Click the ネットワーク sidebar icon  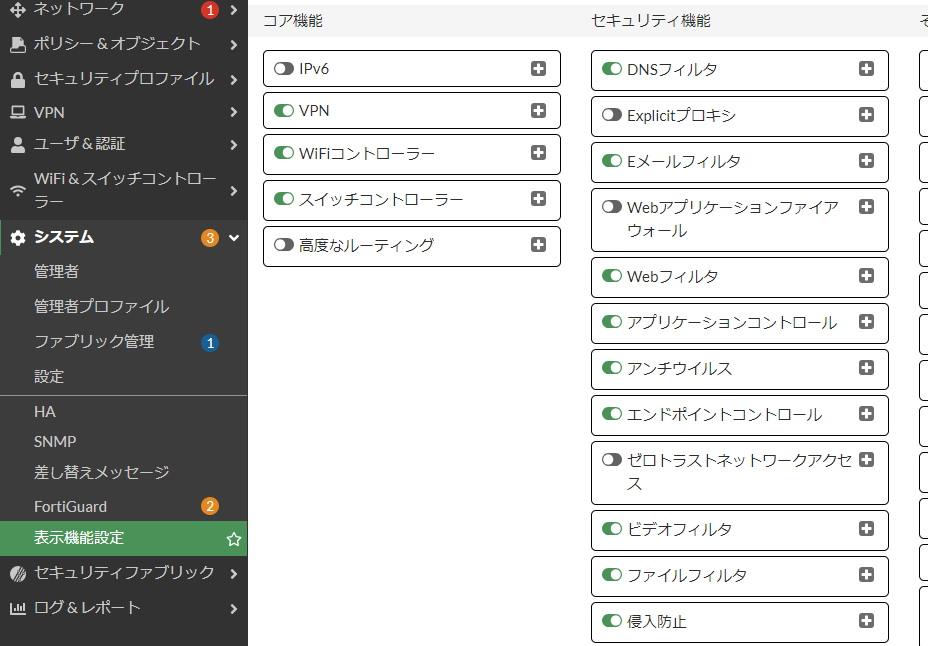[18, 10]
